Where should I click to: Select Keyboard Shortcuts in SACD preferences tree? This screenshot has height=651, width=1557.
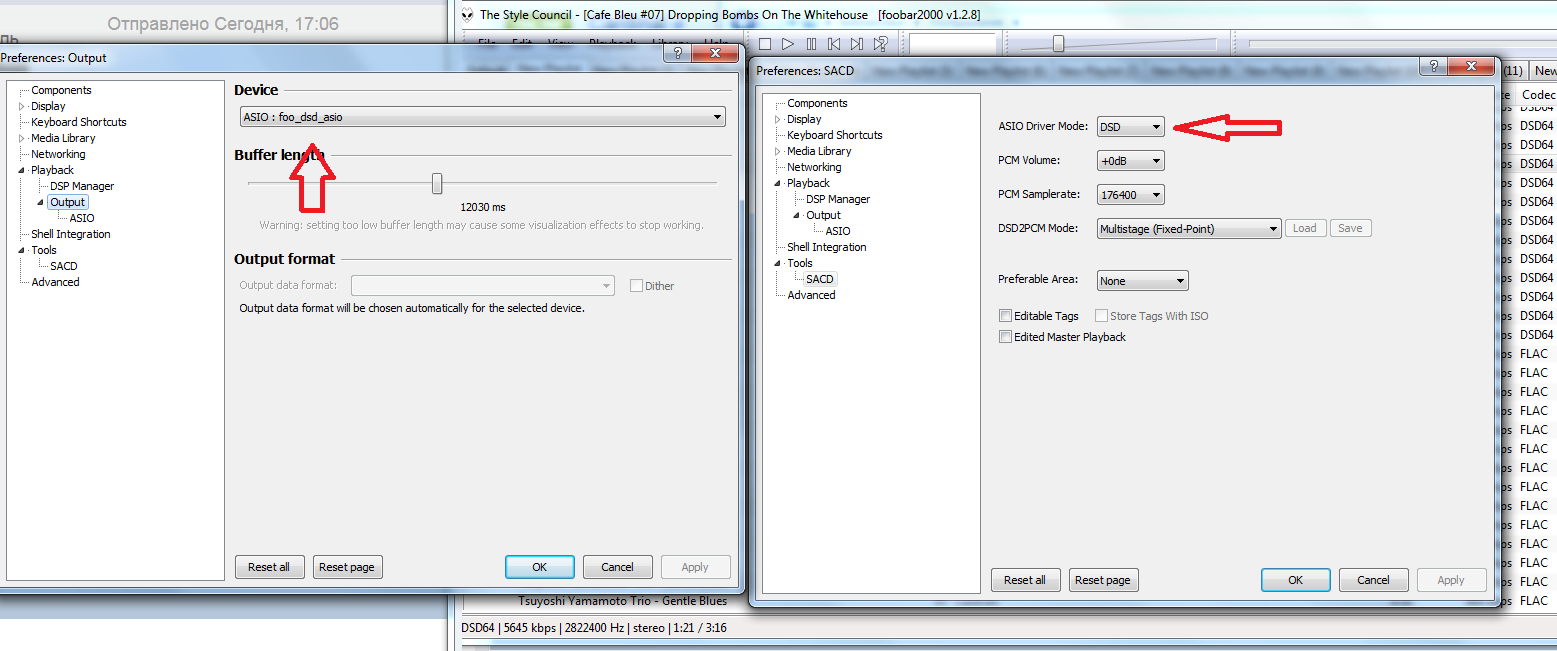tap(835, 135)
